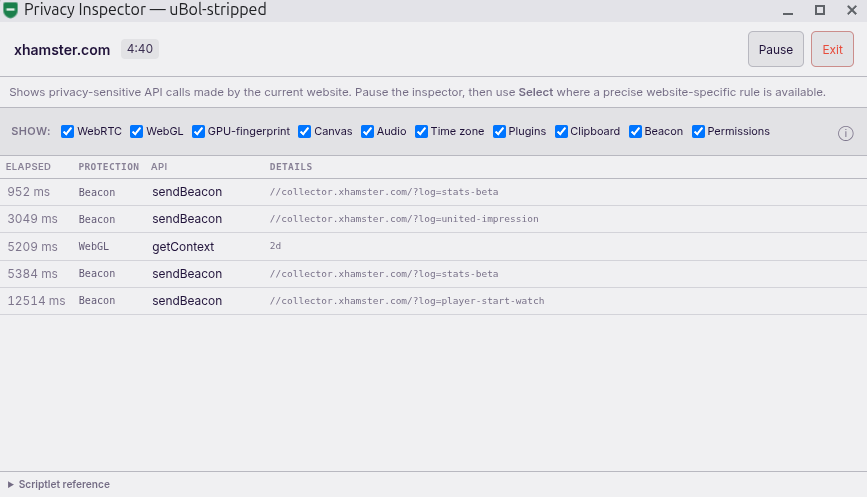Close the Privacy Inspector window
Image resolution: width=867 pixels, height=497 pixels.
pyautogui.click(x=852, y=10)
